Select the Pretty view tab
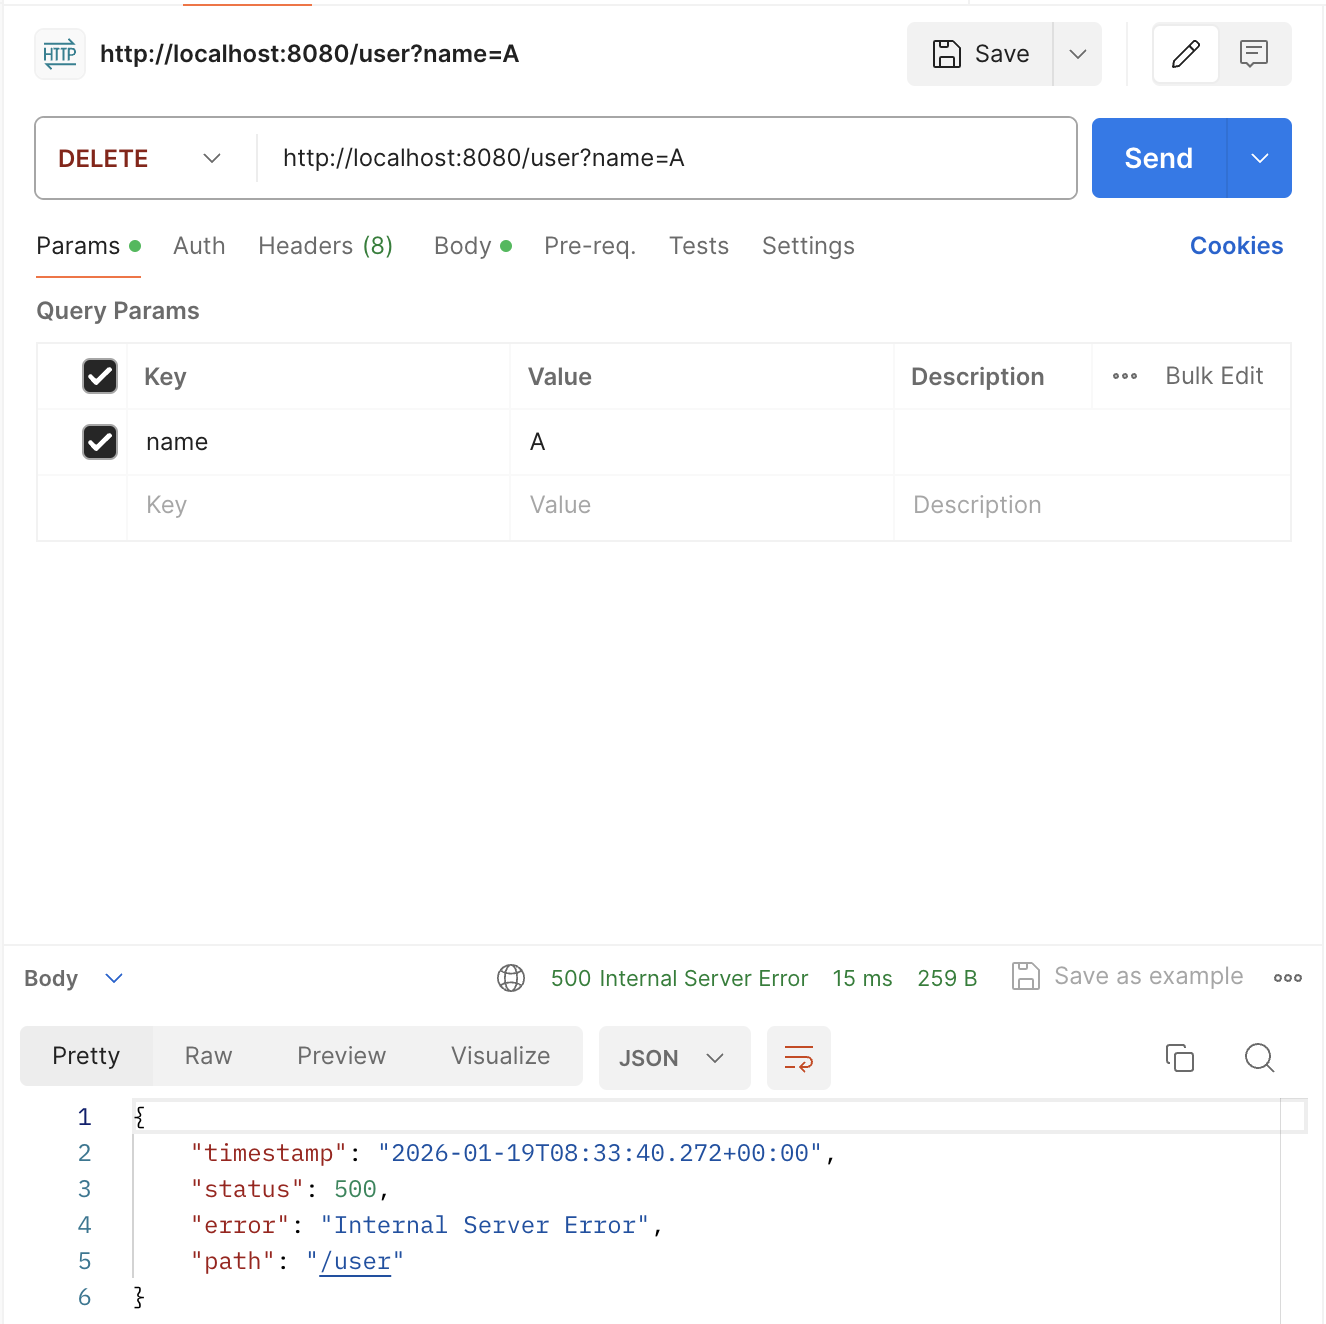The height and width of the screenshot is (1324, 1326). [86, 1056]
